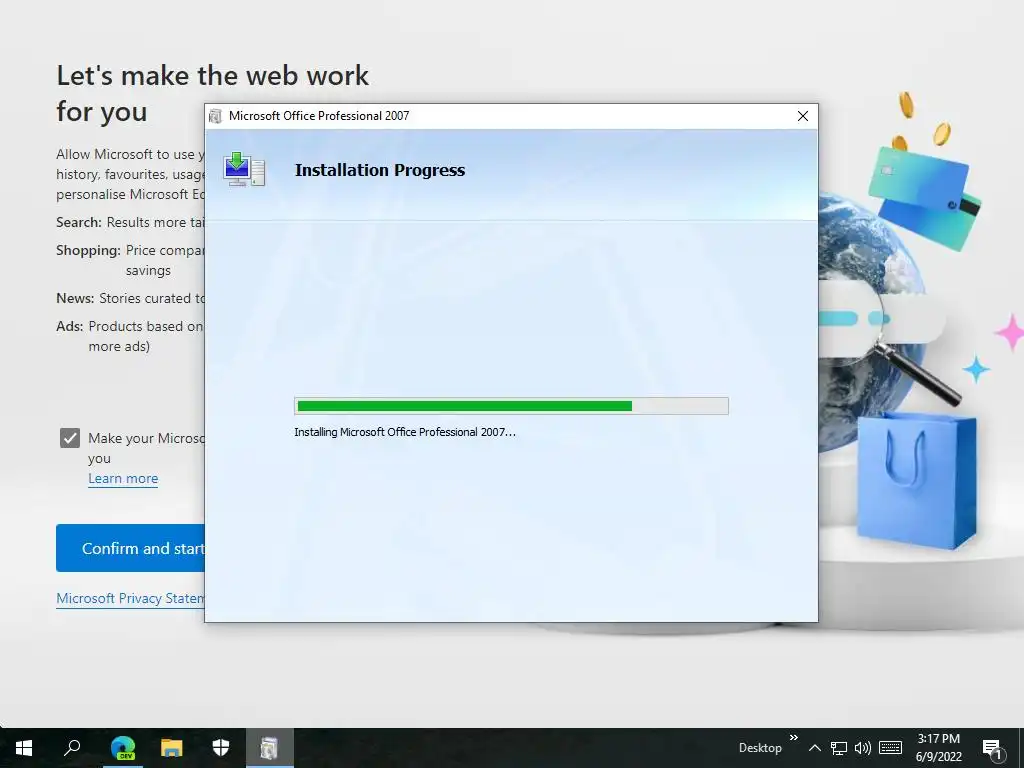Open taskbar search magnifier
This screenshot has height=768, width=1024.
pyautogui.click(x=72, y=748)
